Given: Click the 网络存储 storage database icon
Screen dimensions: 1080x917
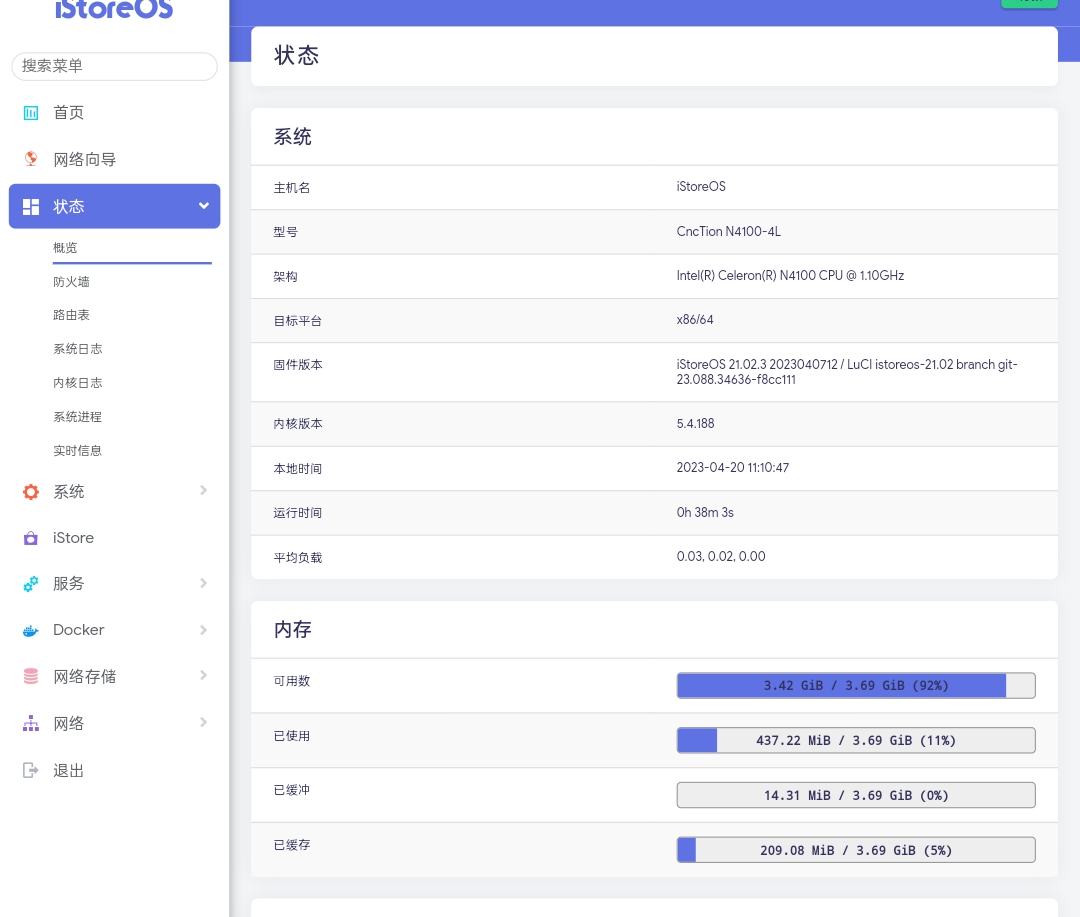Looking at the screenshot, I should [x=31, y=677].
